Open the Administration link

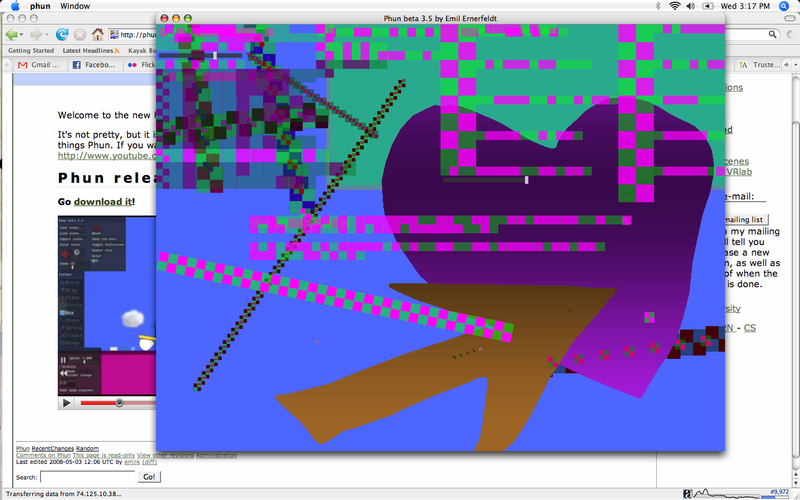(x=216, y=455)
